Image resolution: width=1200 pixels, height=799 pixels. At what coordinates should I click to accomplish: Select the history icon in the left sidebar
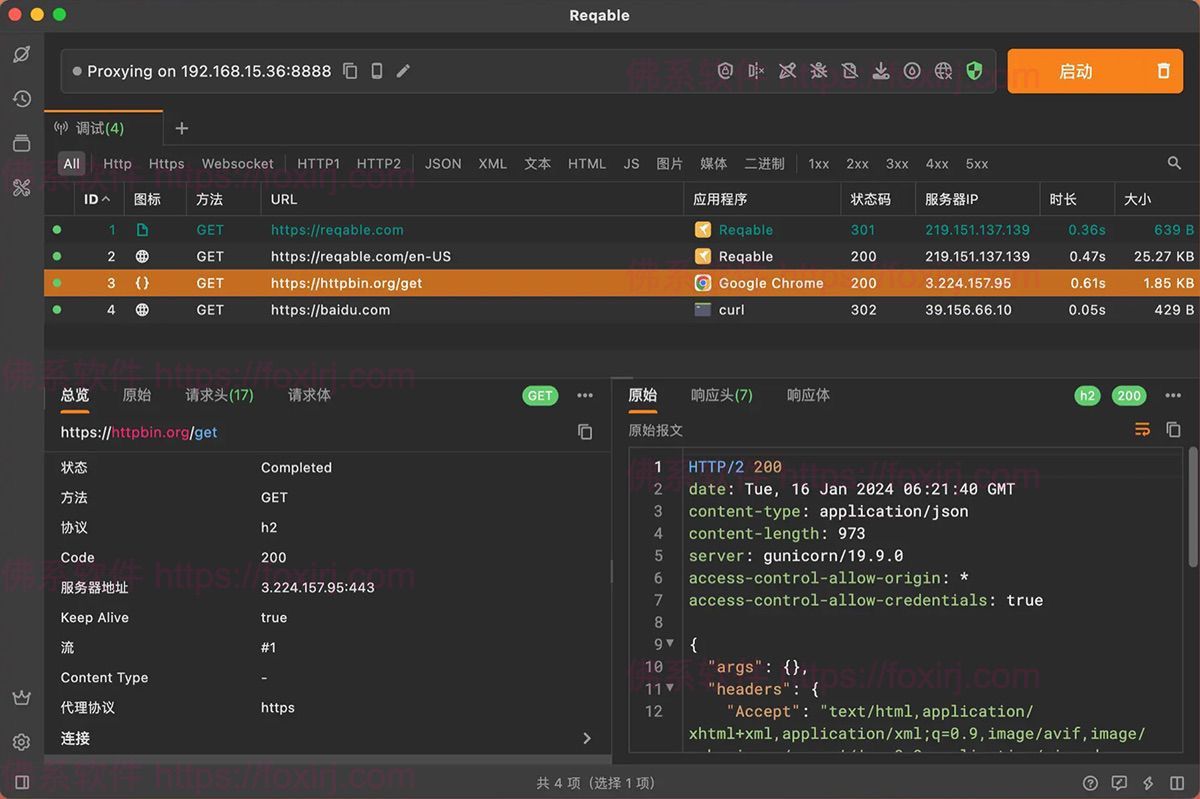[x=22, y=99]
